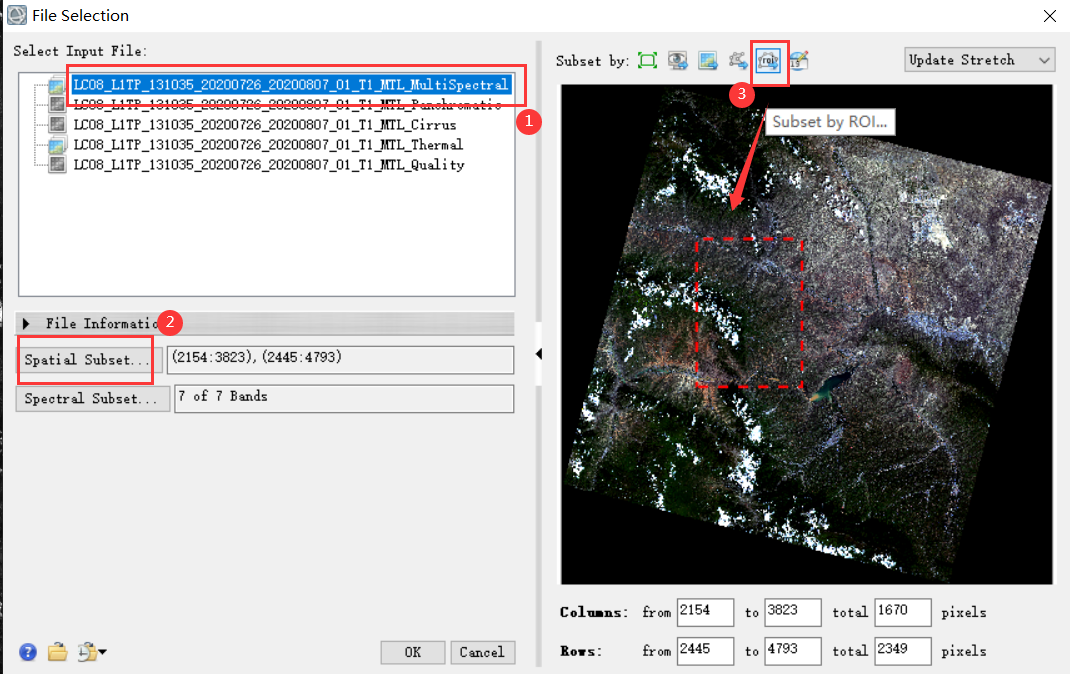The height and width of the screenshot is (674, 1070).
Task: Click the Use Full Extent subset icon
Action: coord(647,61)
